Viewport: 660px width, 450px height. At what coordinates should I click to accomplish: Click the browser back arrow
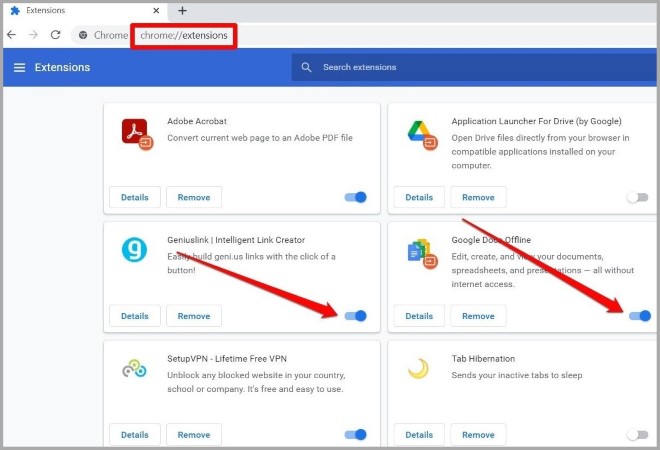point(11,35)
